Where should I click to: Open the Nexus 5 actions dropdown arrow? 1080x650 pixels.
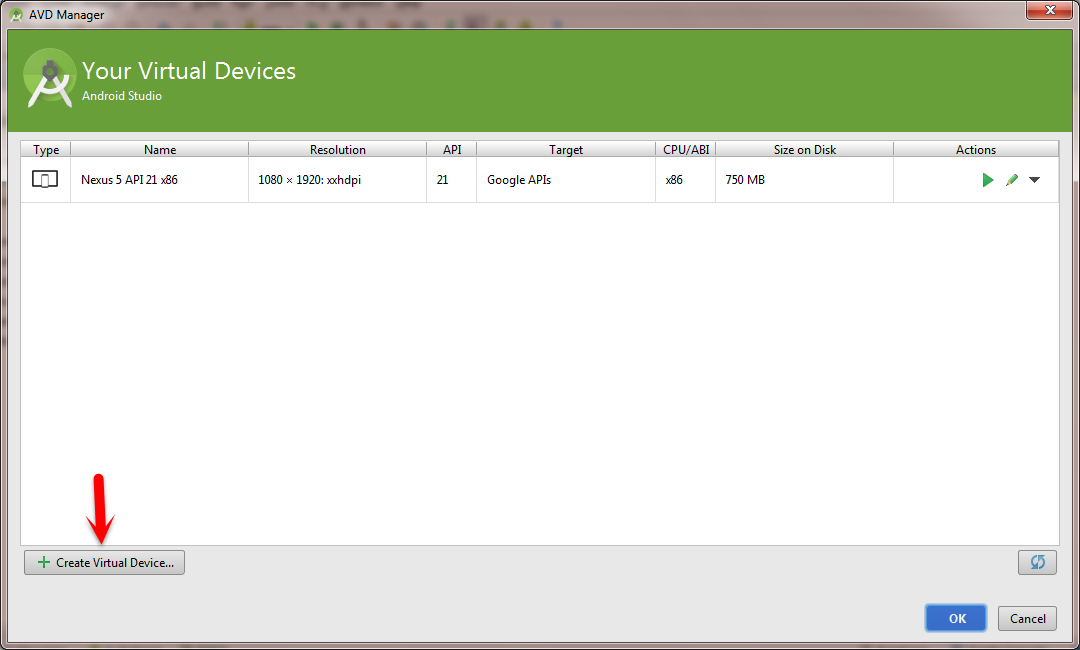click(1035, 180)
